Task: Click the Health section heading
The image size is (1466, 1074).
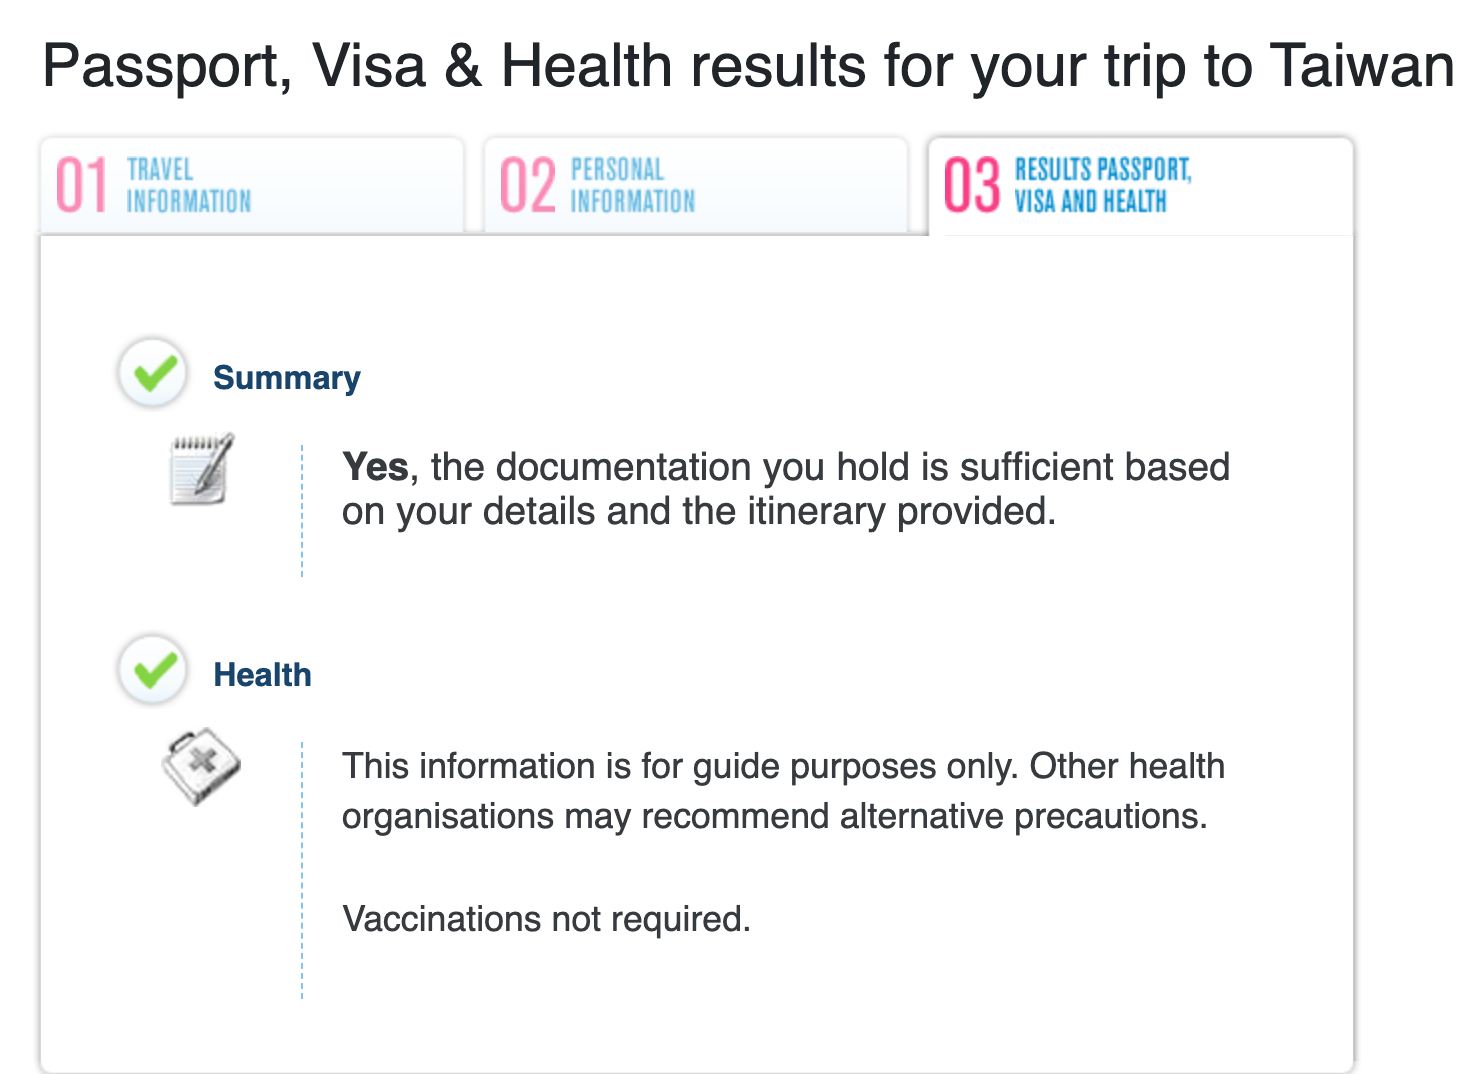Action: pos(262,675)
